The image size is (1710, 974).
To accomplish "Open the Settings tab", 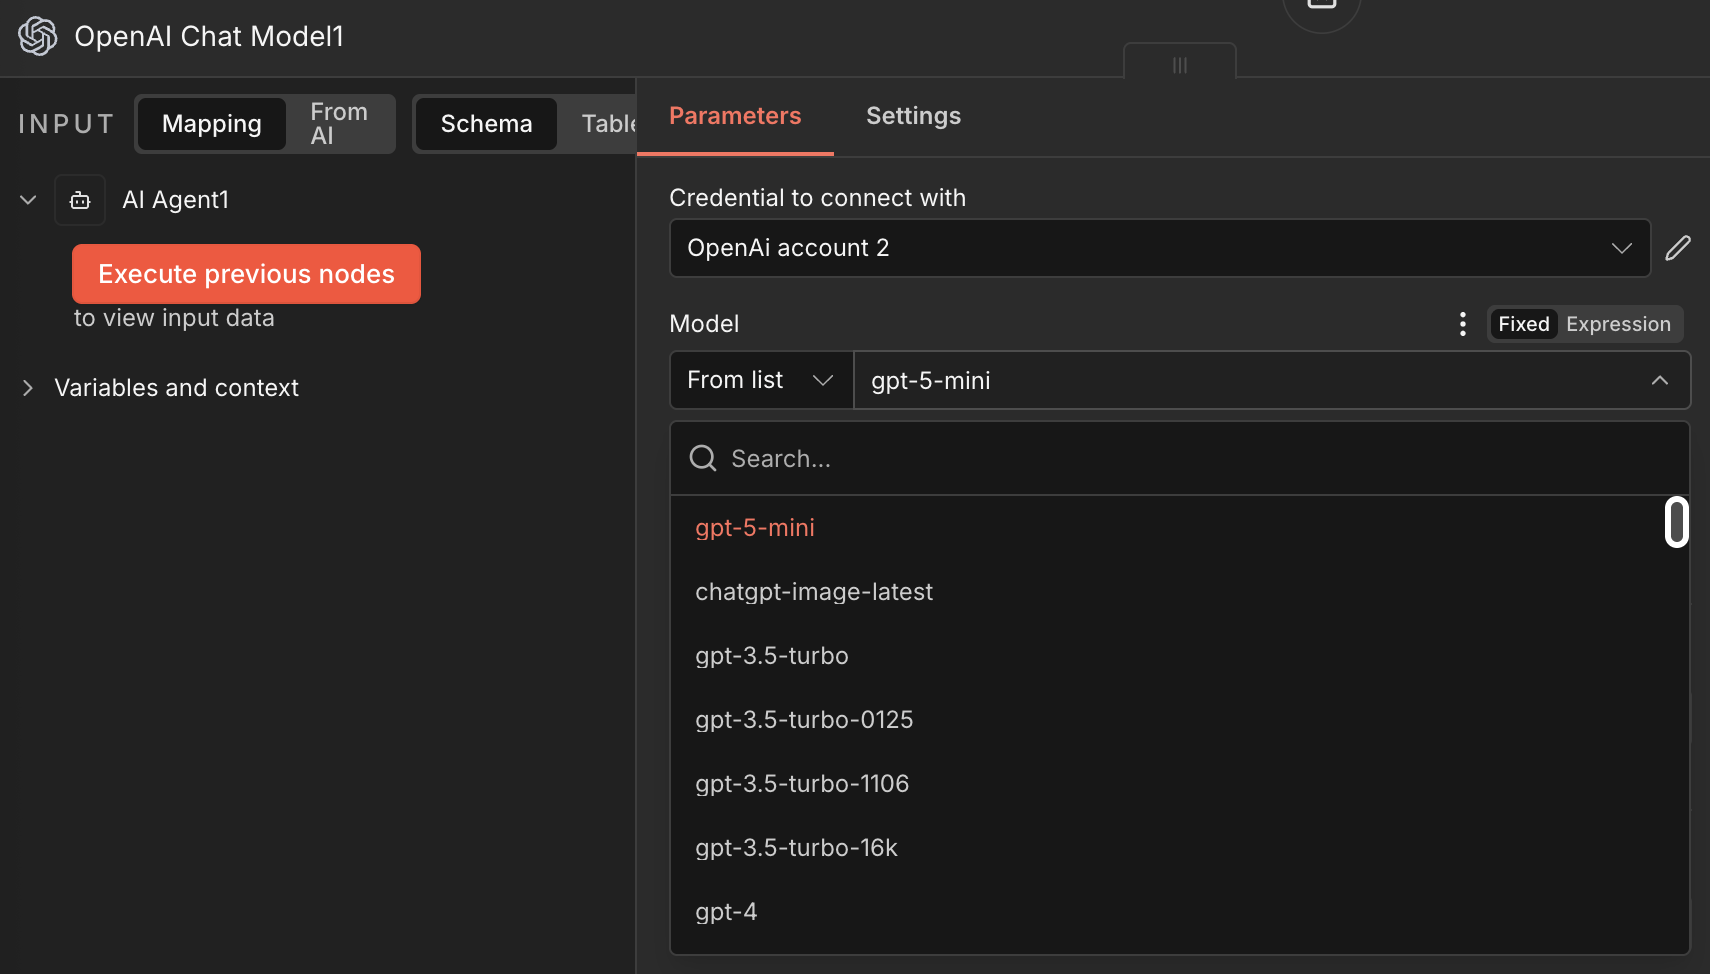I will point(913,116).
